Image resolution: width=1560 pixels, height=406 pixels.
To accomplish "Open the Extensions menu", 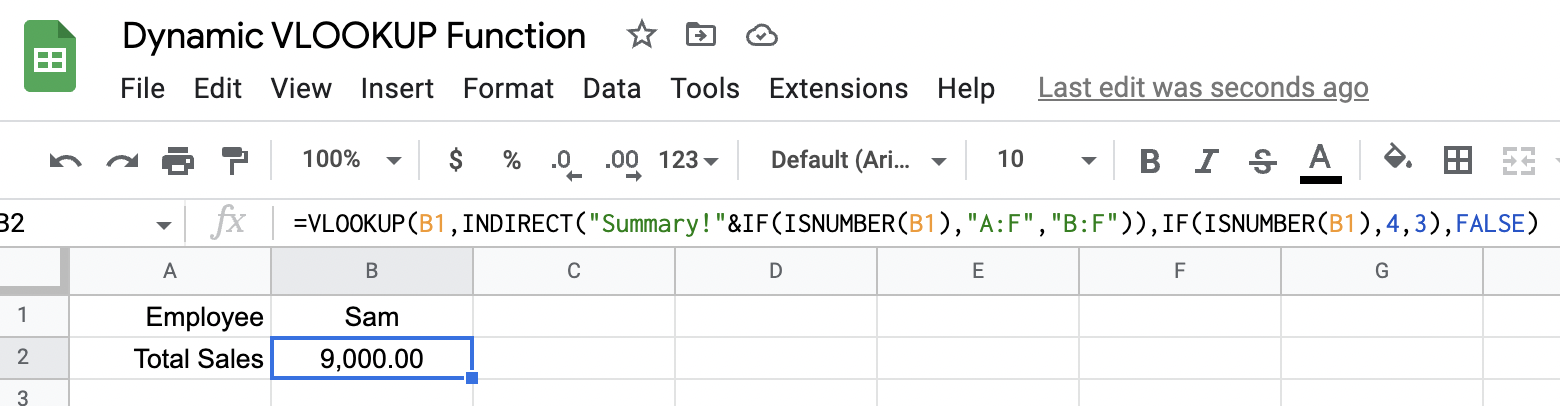I will [x=838, y=88].
